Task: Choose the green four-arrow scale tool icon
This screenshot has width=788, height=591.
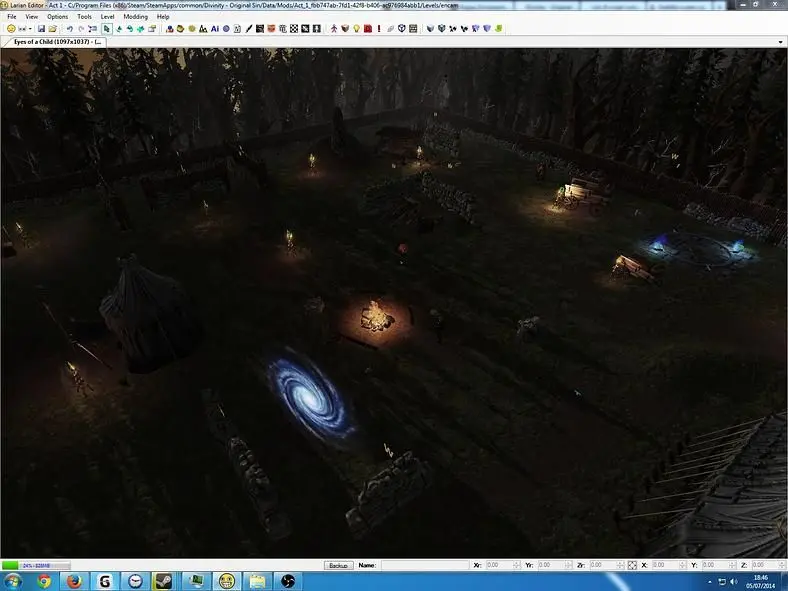Action: point(140,29)
